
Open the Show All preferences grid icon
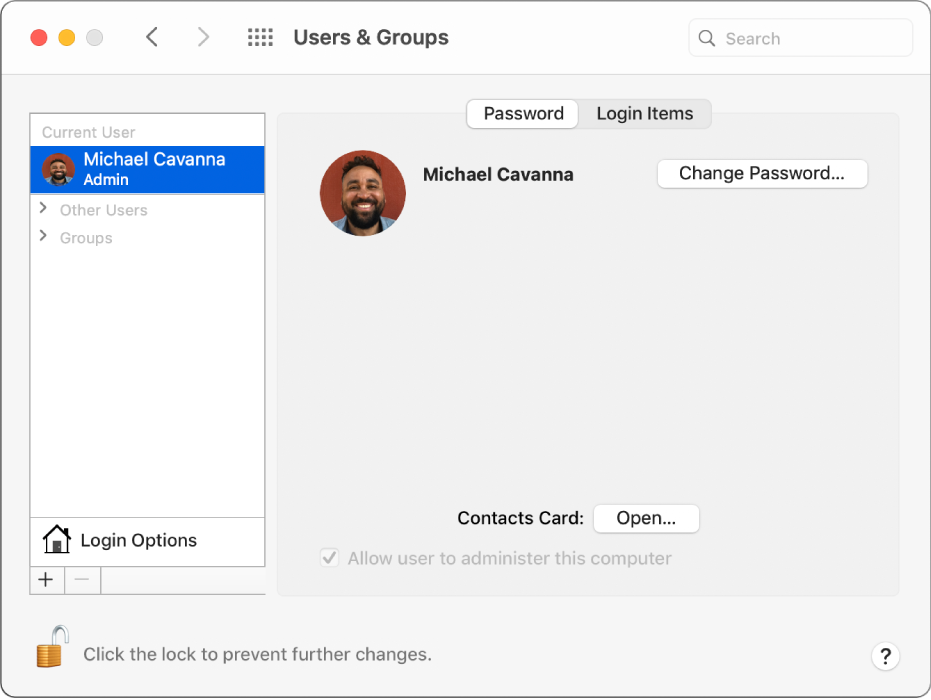point(260,37)
